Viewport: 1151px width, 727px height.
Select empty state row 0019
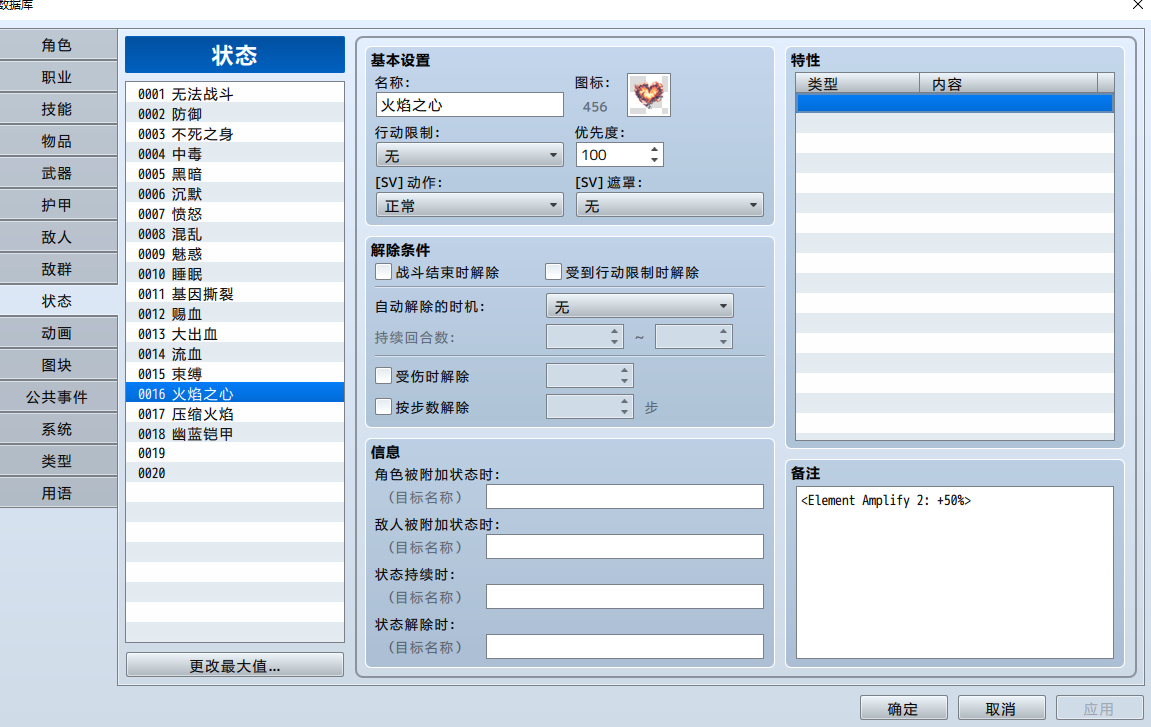click(x=234, y=453)
